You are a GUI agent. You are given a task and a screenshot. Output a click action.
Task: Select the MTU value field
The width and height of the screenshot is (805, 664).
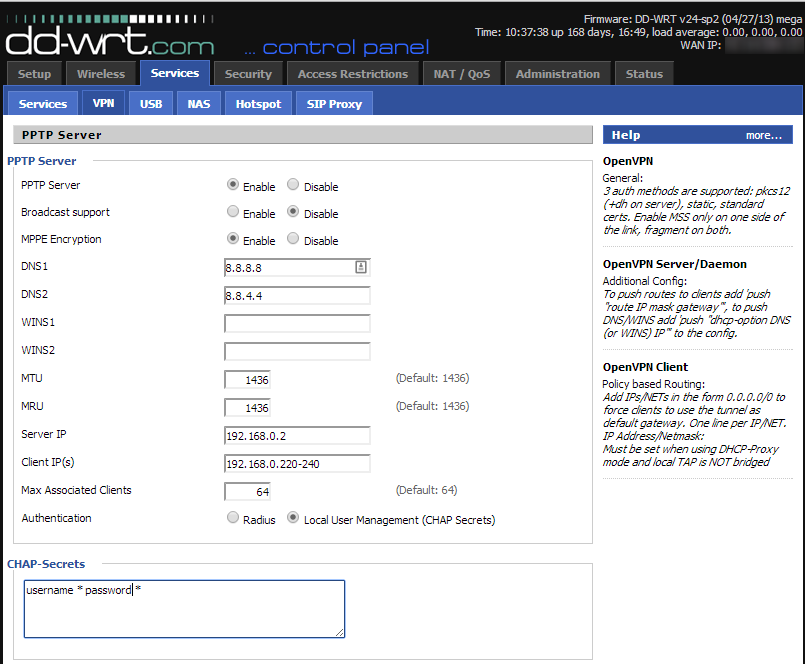coord(247,380)
